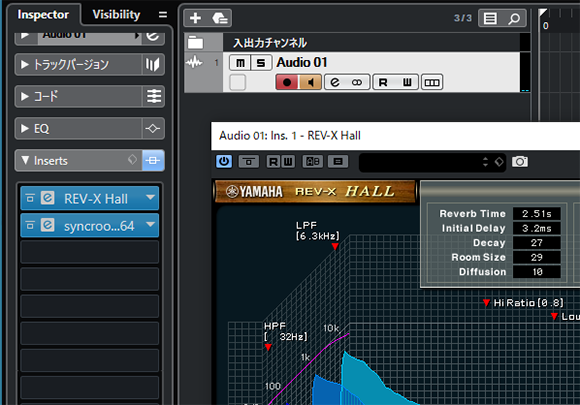The width and height of the screenshot is (580, 405).
Task: Click the Audio 01 link loop icon
Action: 357,82
